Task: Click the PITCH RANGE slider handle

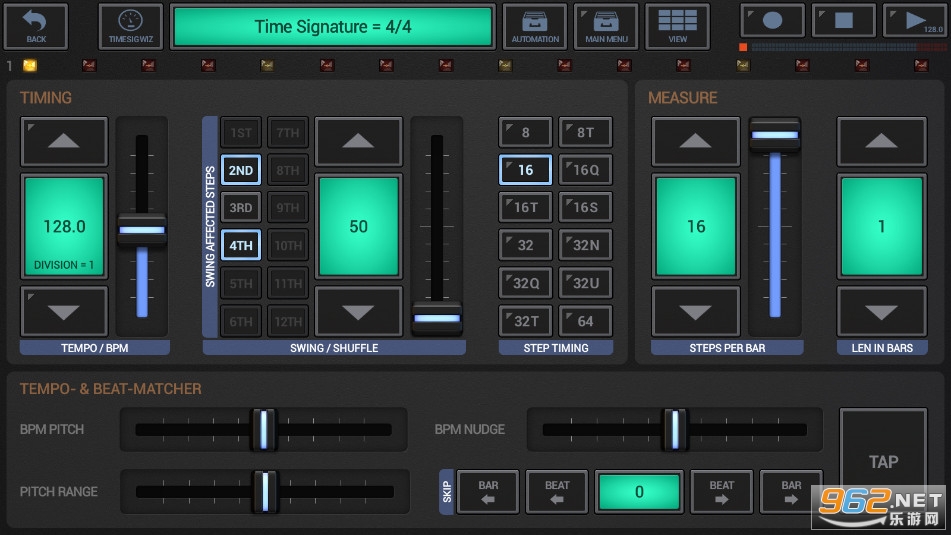Action: [x=265, y=491]
